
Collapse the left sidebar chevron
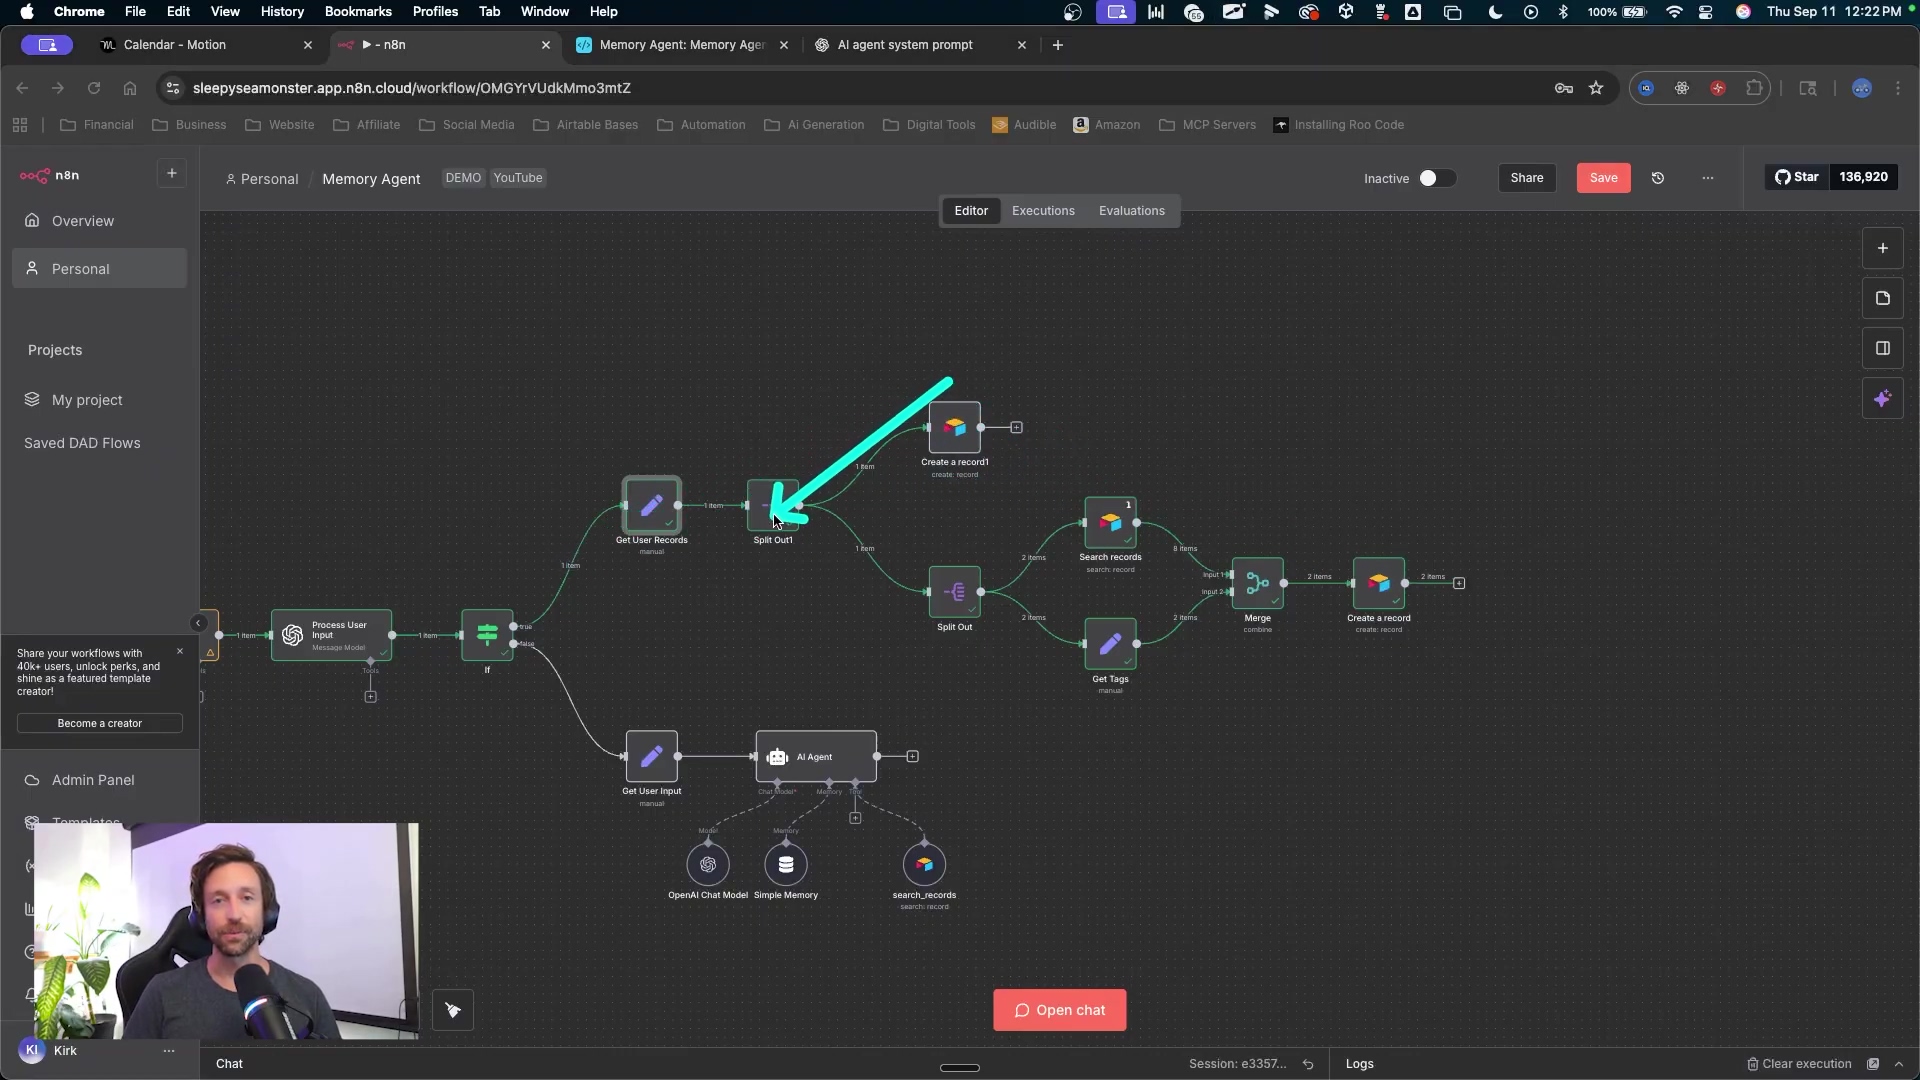point(198,623)
